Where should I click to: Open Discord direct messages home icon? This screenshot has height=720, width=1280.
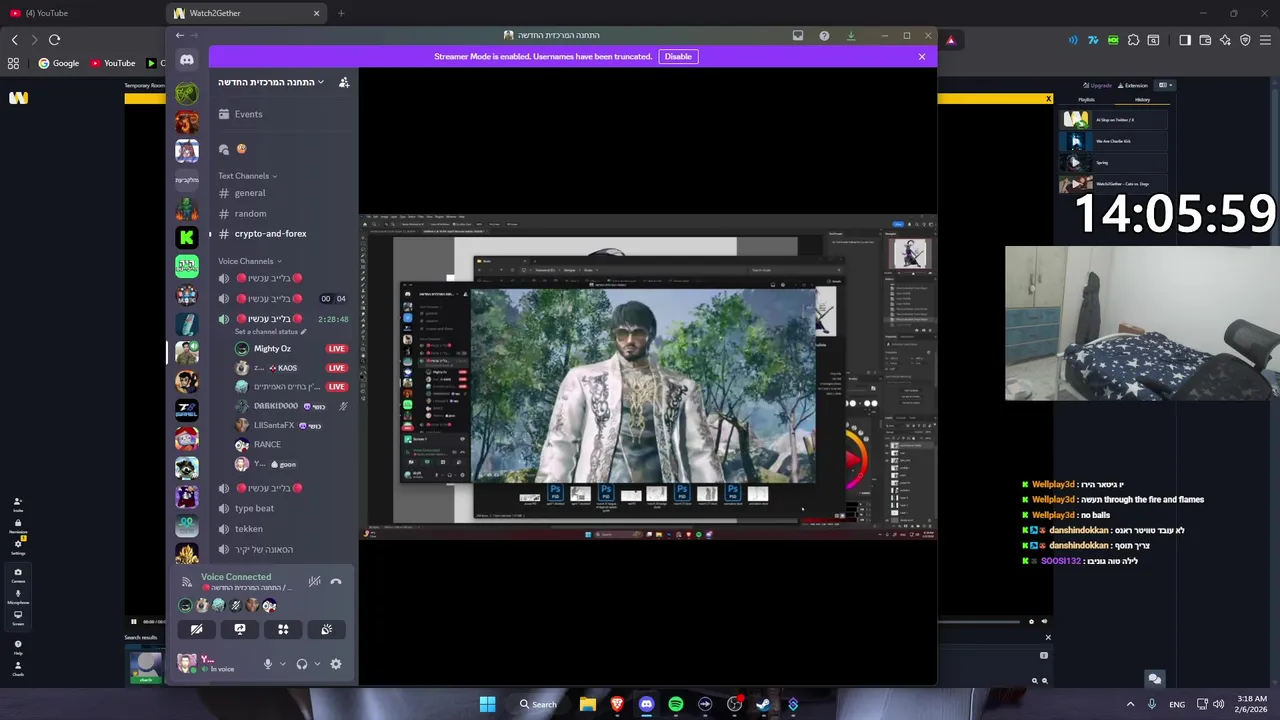pos(187,60)
